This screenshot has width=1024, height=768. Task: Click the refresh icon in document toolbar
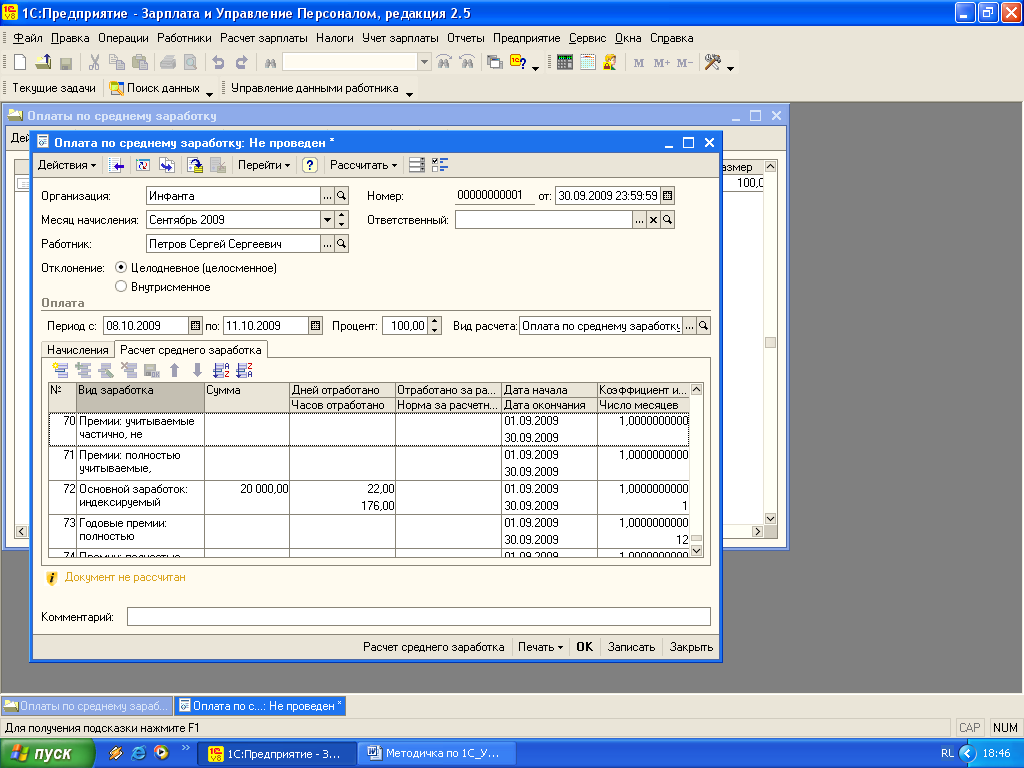(142, 165)
